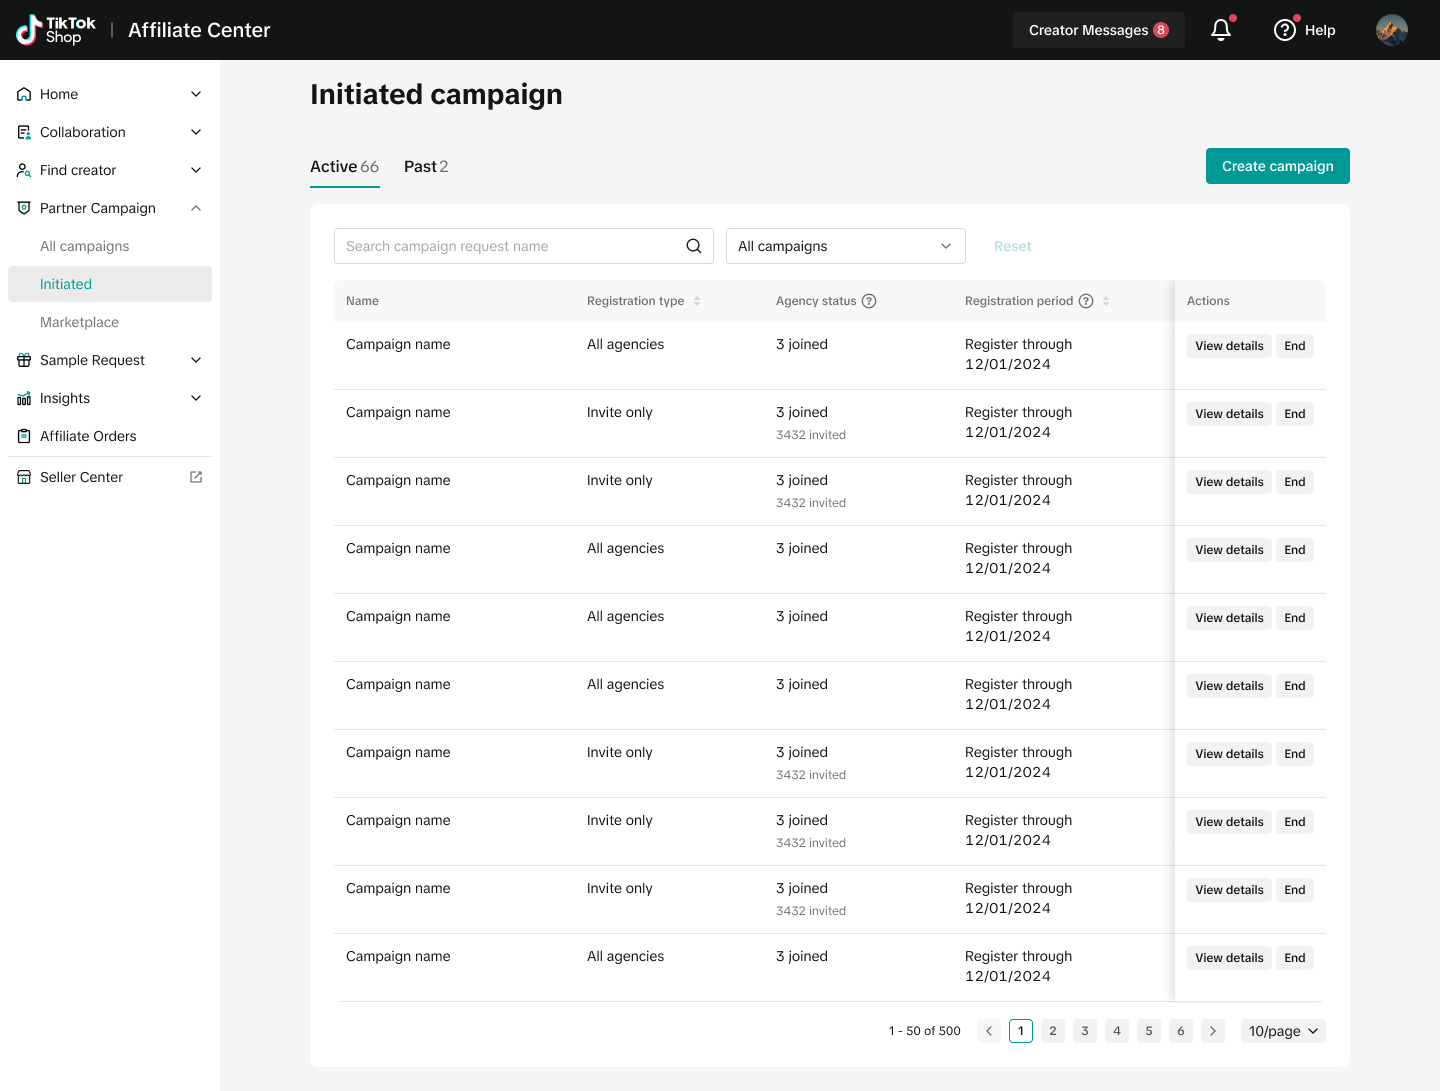Viewport: 1440px width, 1091px height.
Task: Click the Create campaign button
Action: pyautogui.click(x=1277, y=166)
